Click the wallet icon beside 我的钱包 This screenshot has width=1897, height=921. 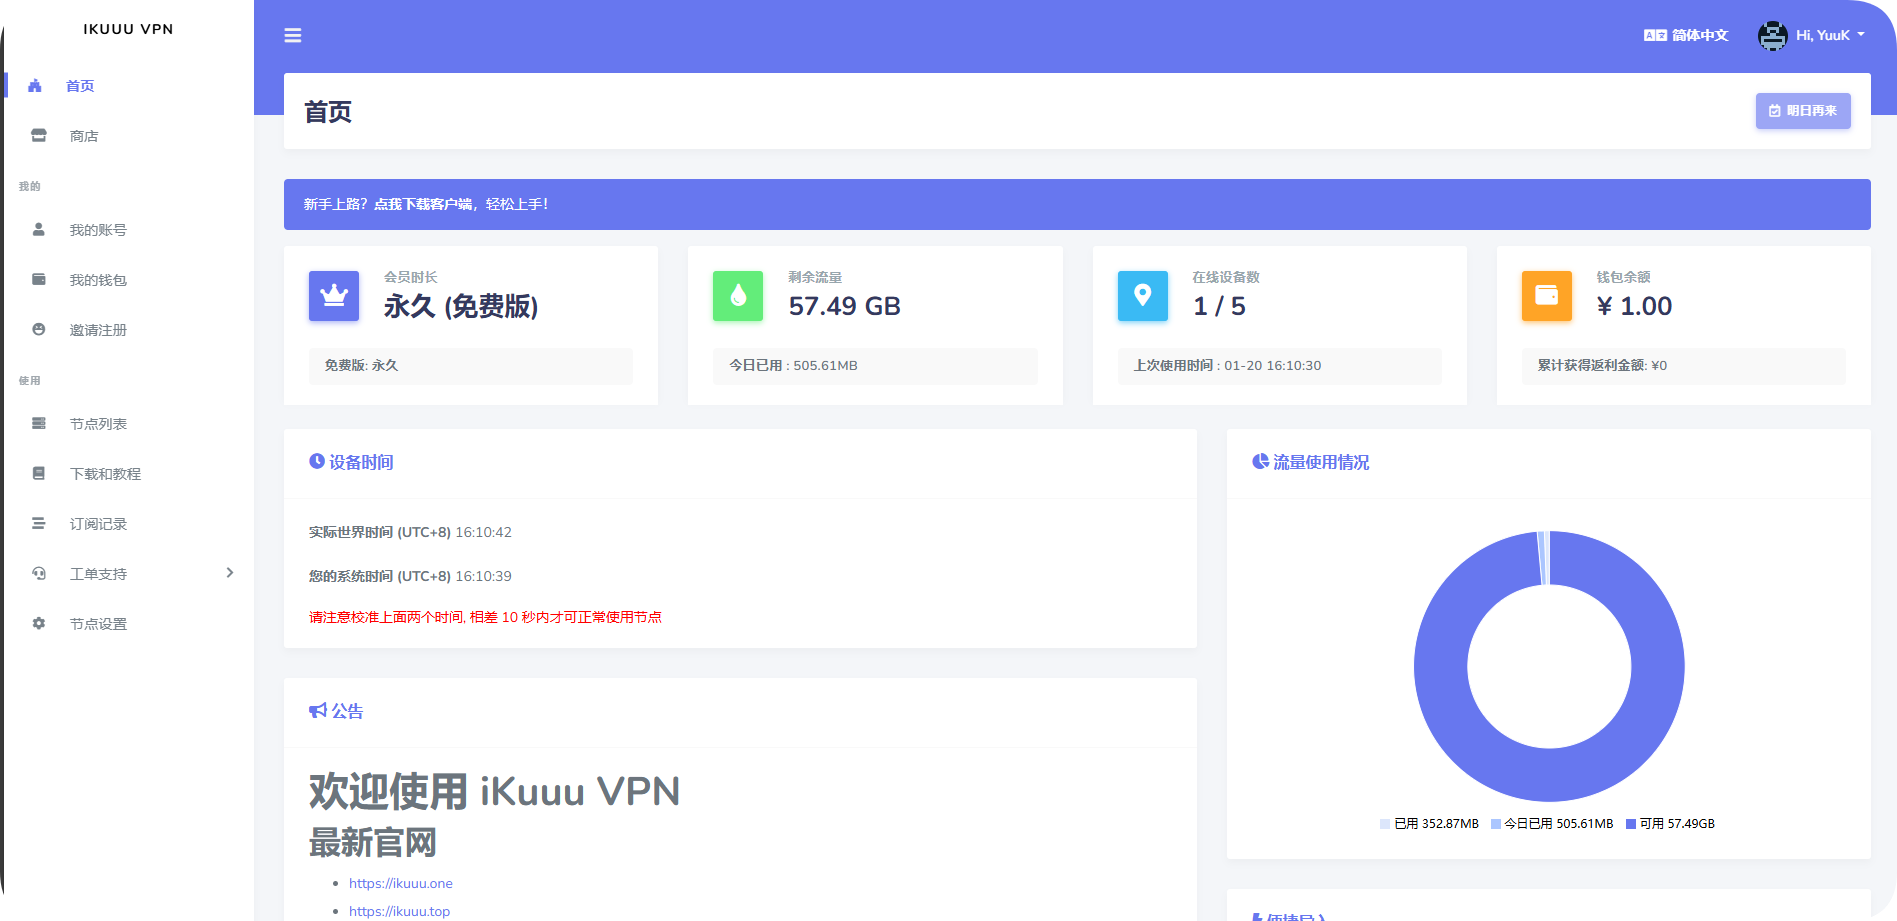(x=39, y=279)
